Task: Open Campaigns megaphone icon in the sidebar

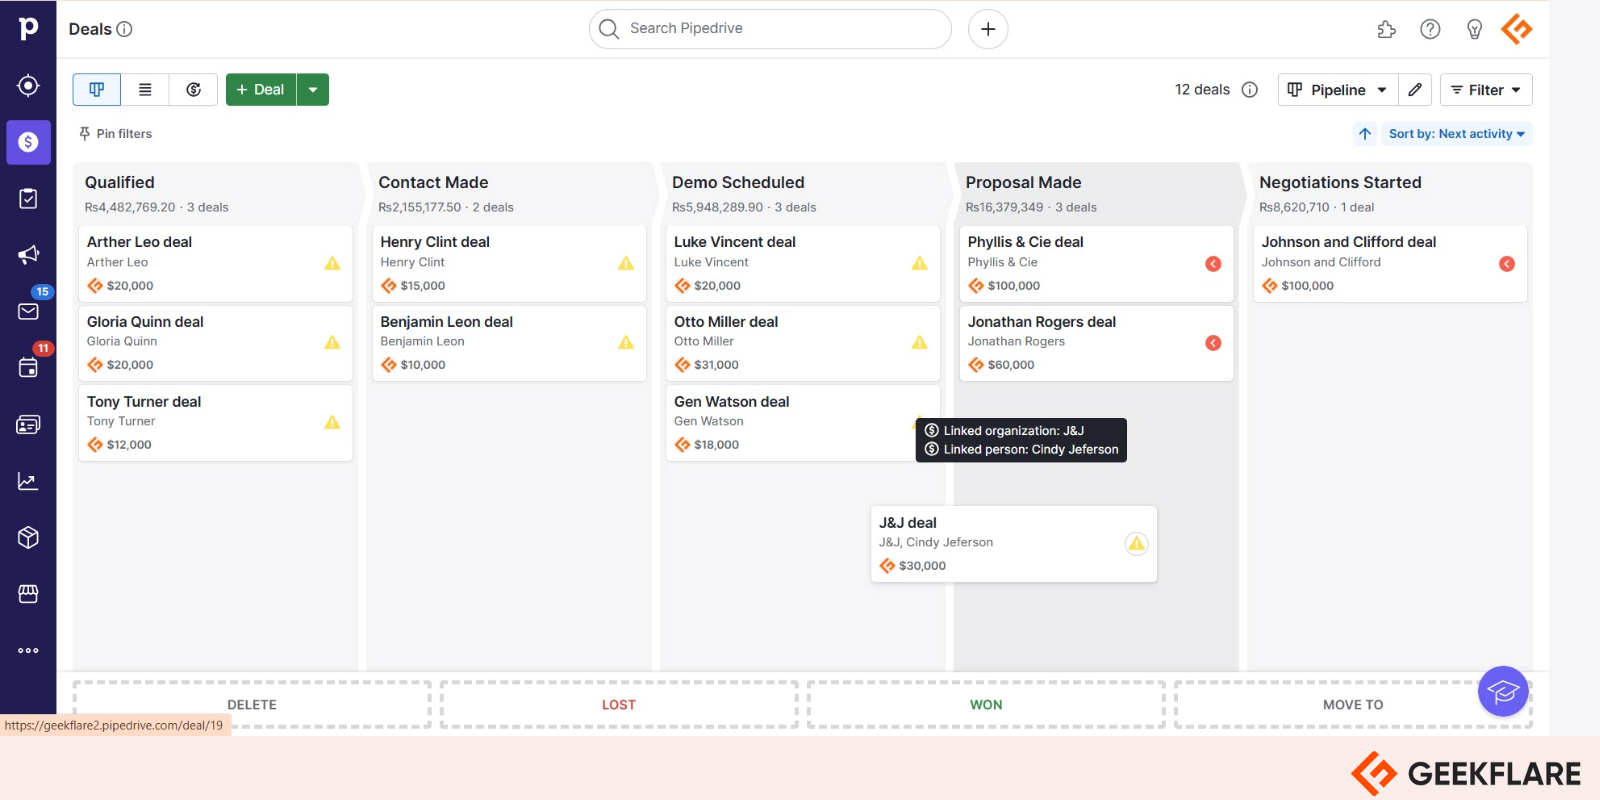Action: click(28, 255)
